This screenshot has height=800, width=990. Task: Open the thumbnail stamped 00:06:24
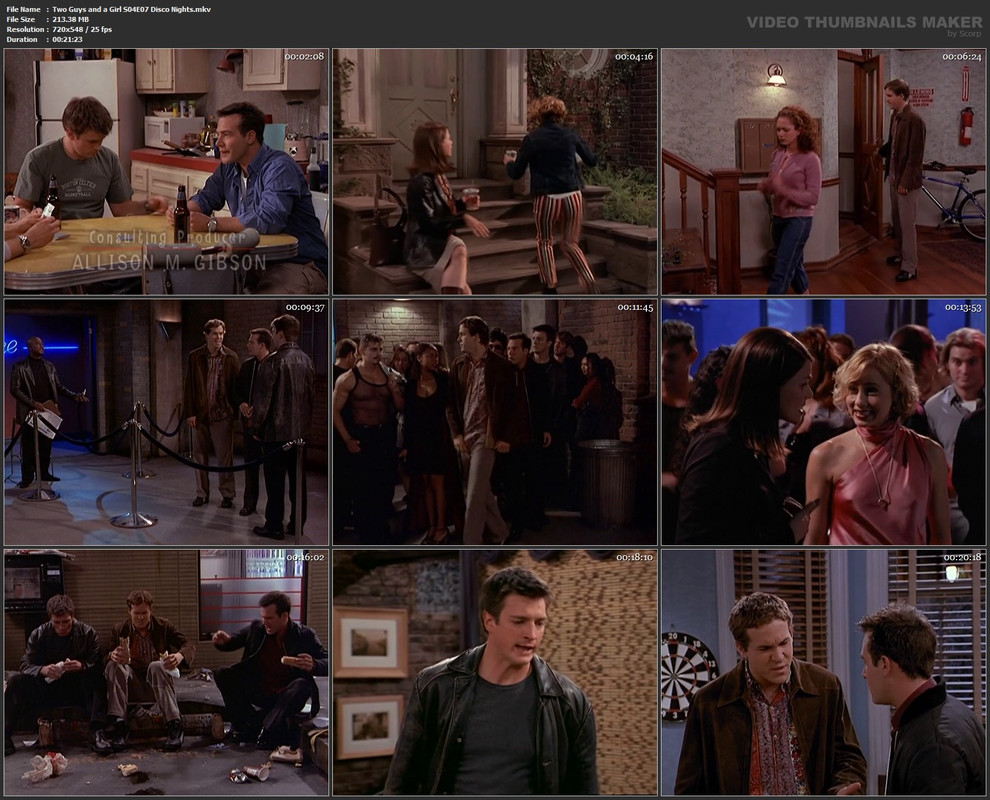pyautogui.click(x=823, y=172)
